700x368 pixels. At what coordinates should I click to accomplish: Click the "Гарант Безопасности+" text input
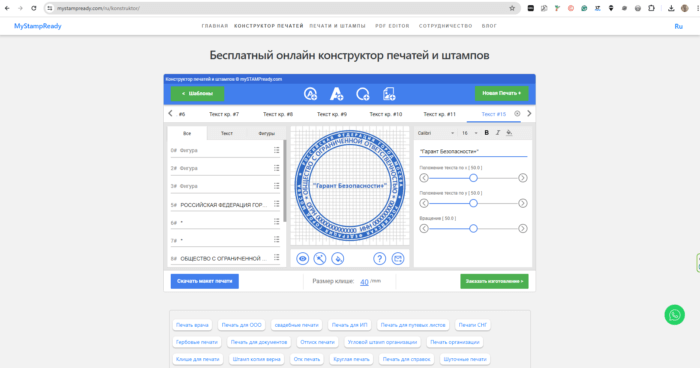coord(473,151)
